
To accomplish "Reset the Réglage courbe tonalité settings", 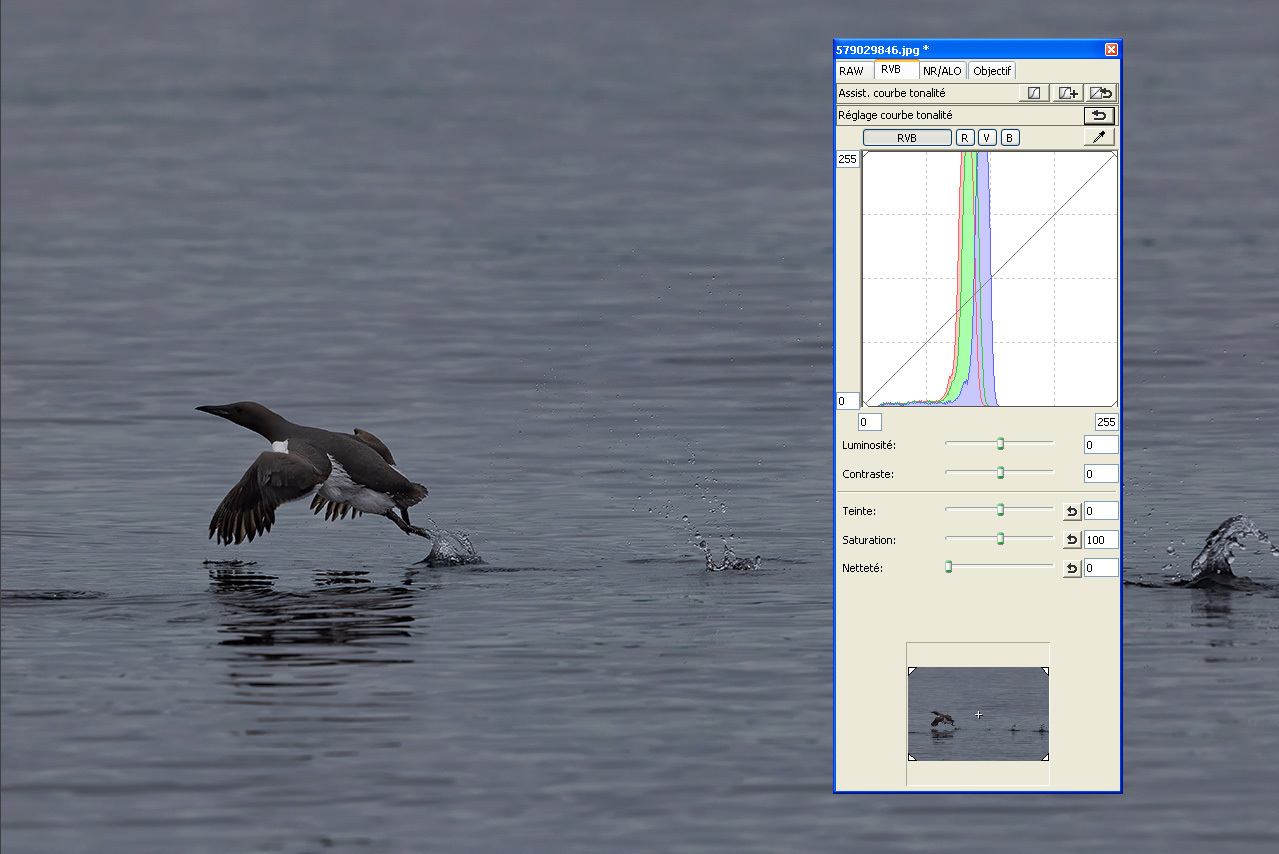I will 1099,115.
